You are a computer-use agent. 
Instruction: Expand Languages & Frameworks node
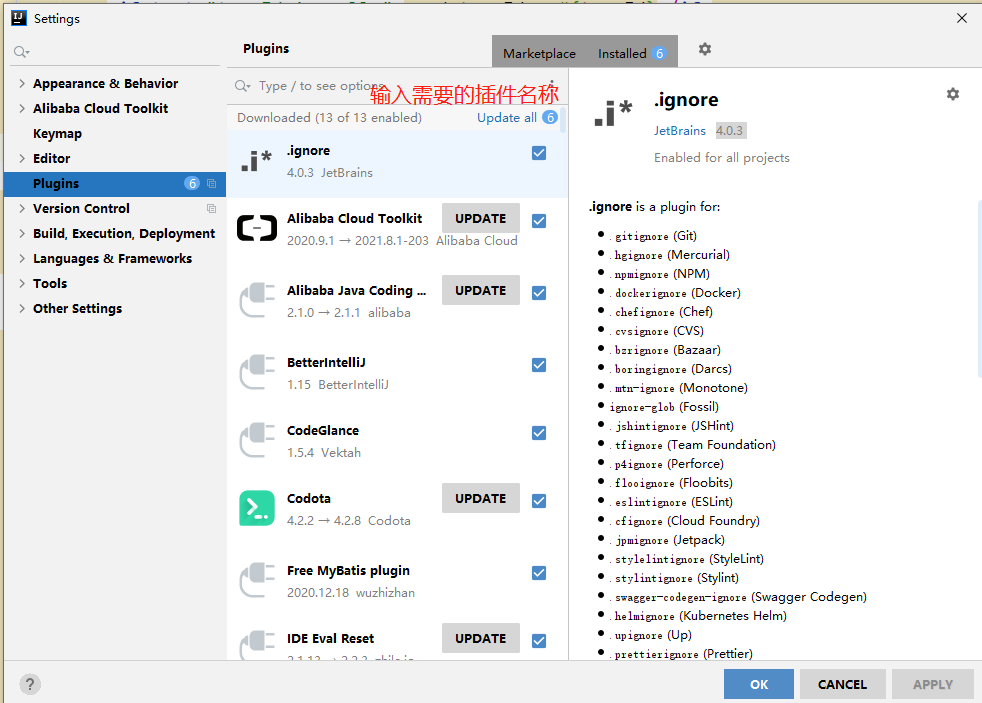pyautogui.click(x=22, y=259)
